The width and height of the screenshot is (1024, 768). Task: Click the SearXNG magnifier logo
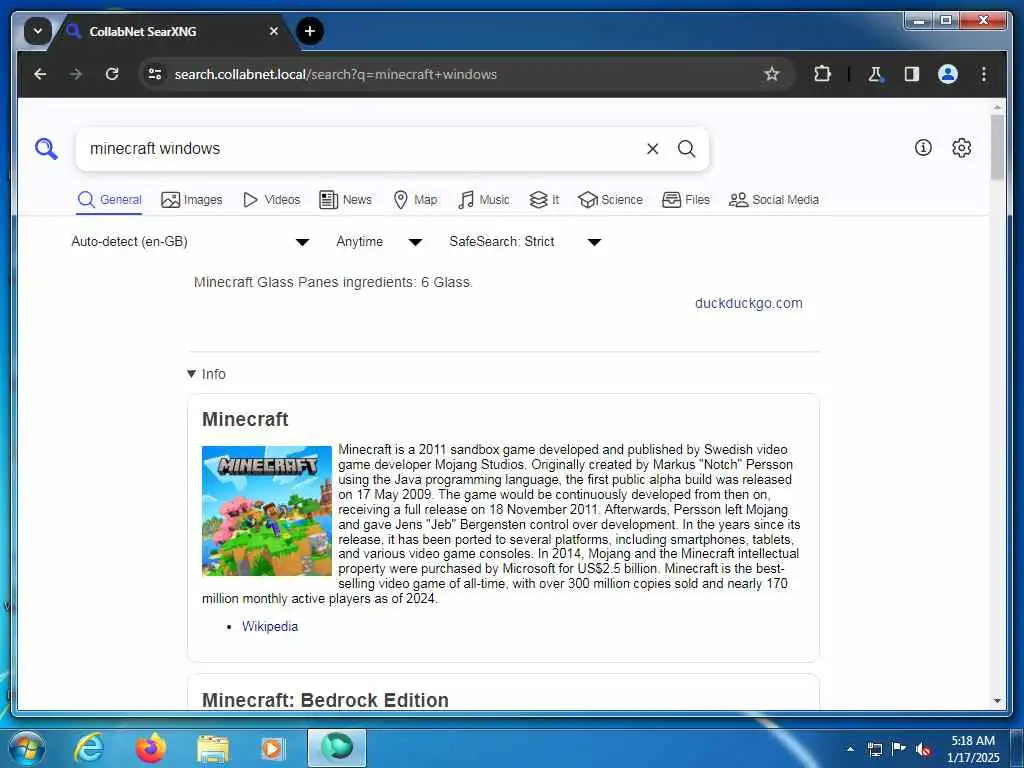(46, 149)
